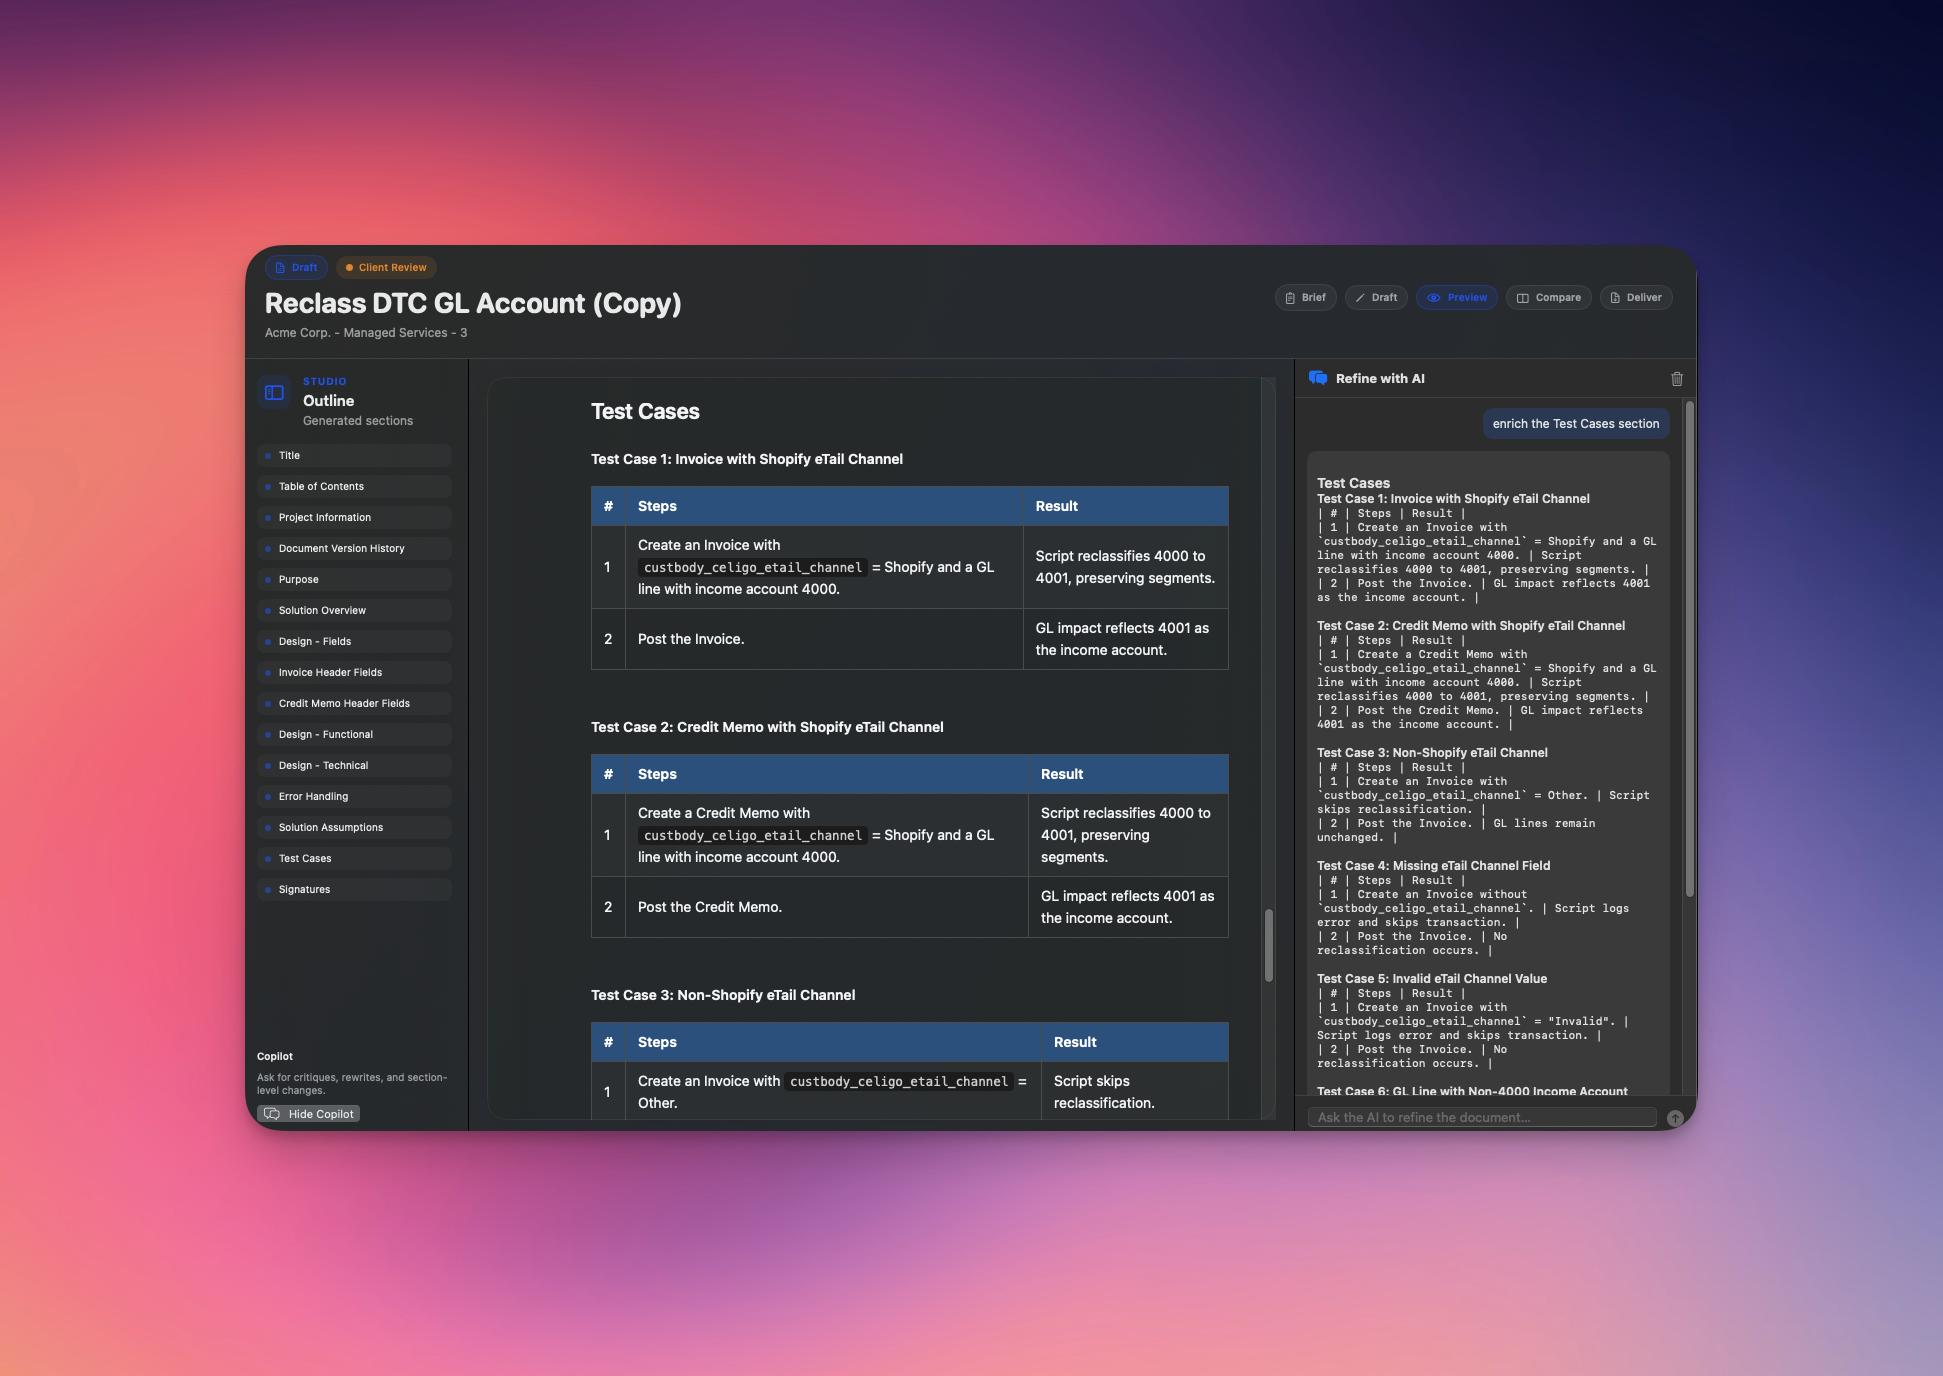Click the Draft status badge
Viewport: 1943px width, 1376px height.
[x=296, y=267]
